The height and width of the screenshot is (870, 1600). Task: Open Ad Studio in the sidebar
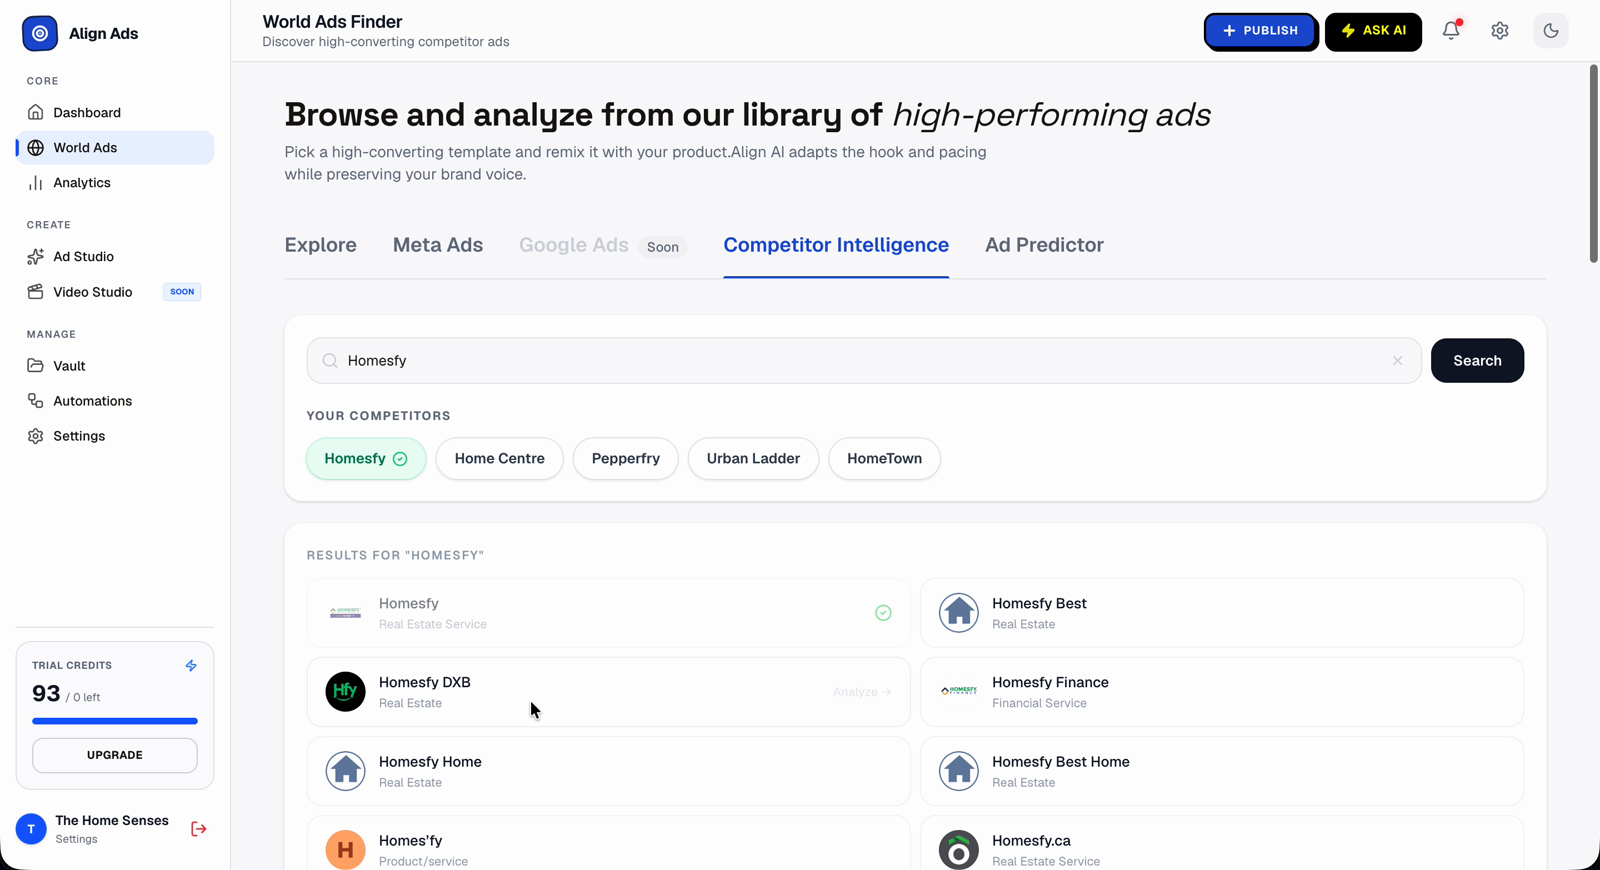click(x=115, y=257)
